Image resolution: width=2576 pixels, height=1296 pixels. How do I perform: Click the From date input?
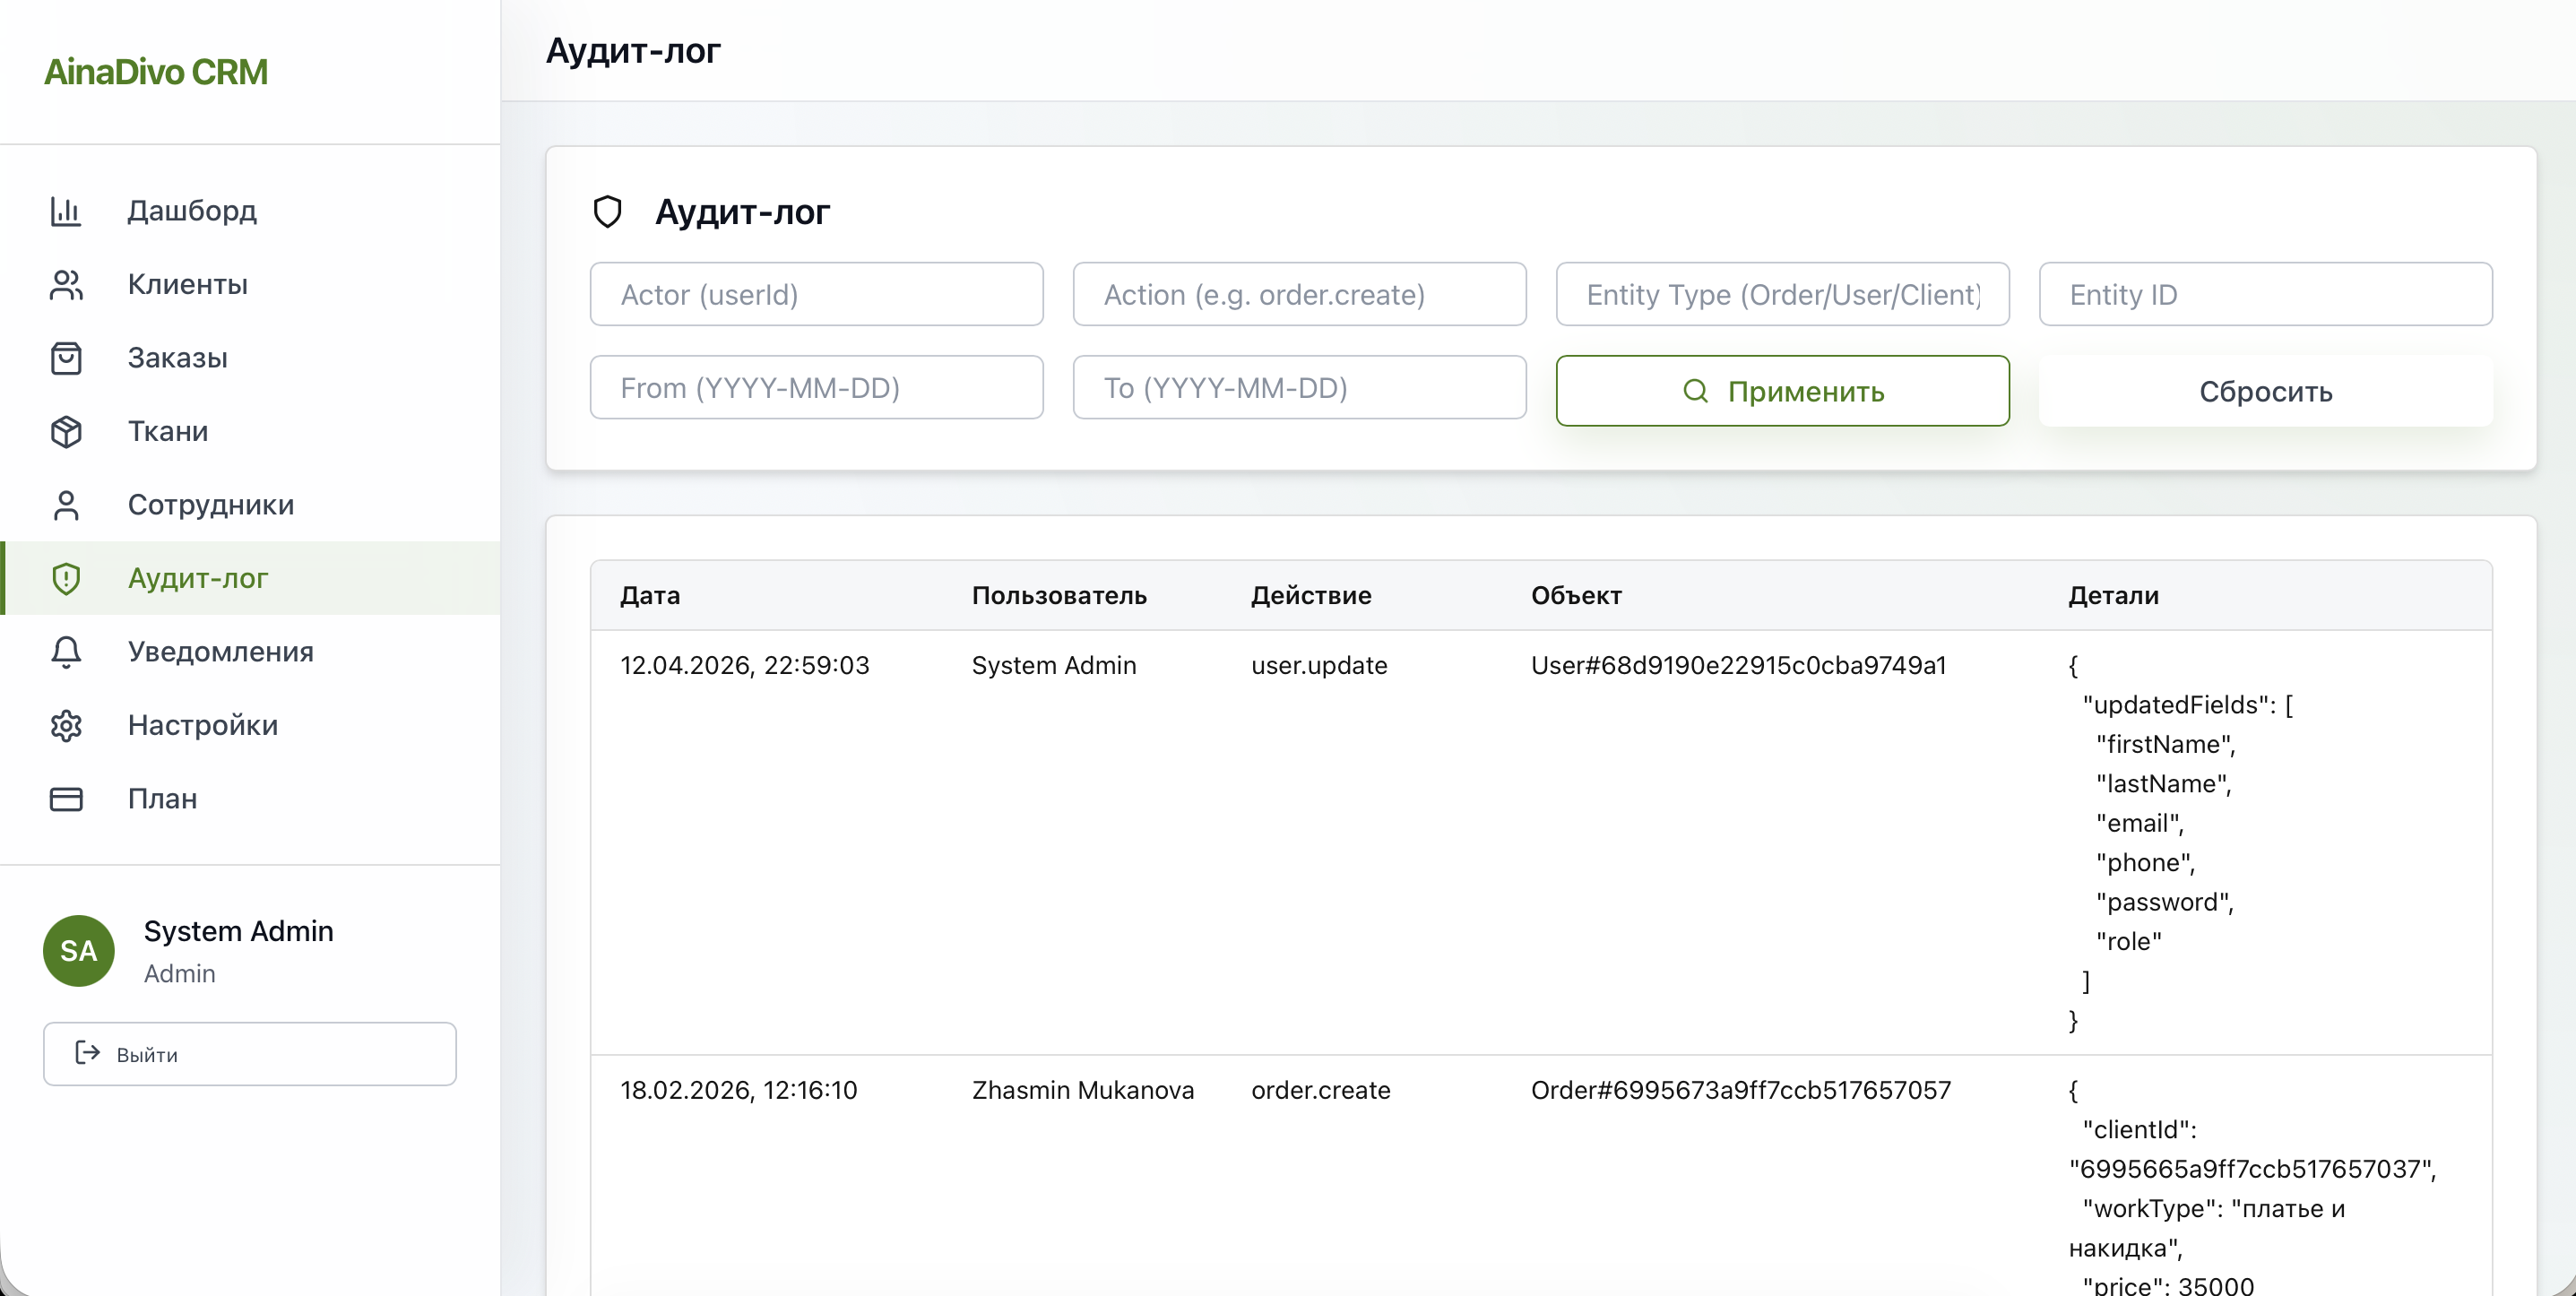[816, 387]
